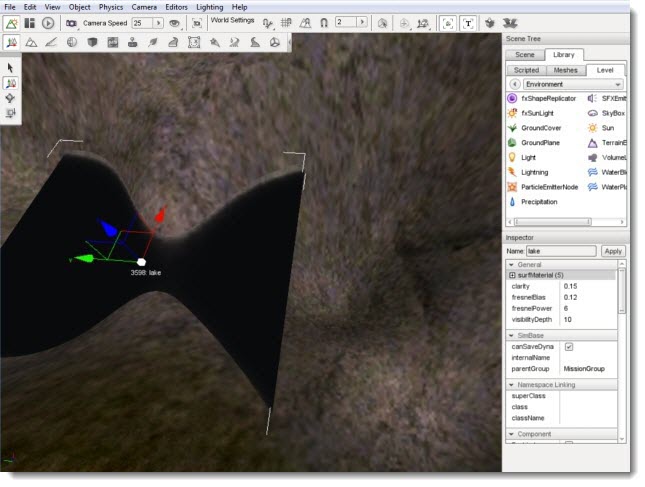The width and height of the screenshot is (645, 487).
Task: Select fxShapeReplicator in the library
Action: tap(542, 98)
